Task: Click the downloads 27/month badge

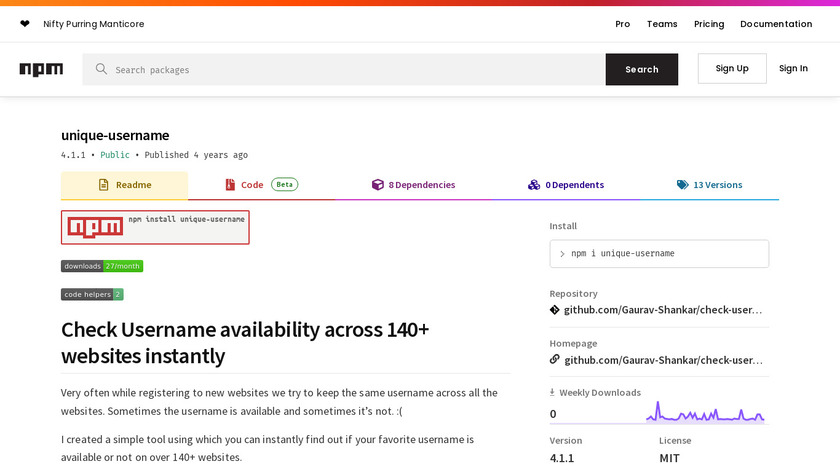Action: point(102,266)
